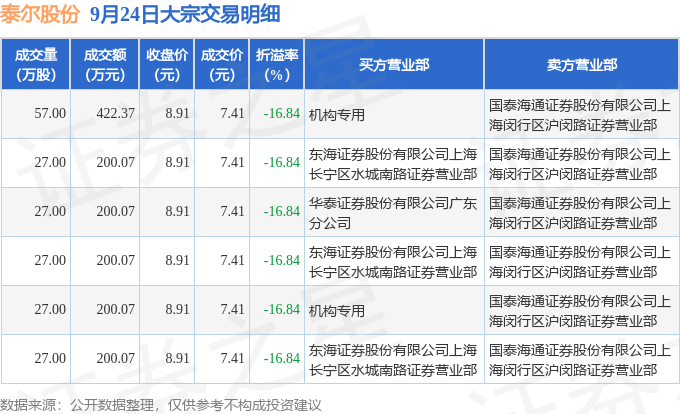Select the 收盘价(元) column header
This screenshot has width=680, height=414.
pos(167,64)
